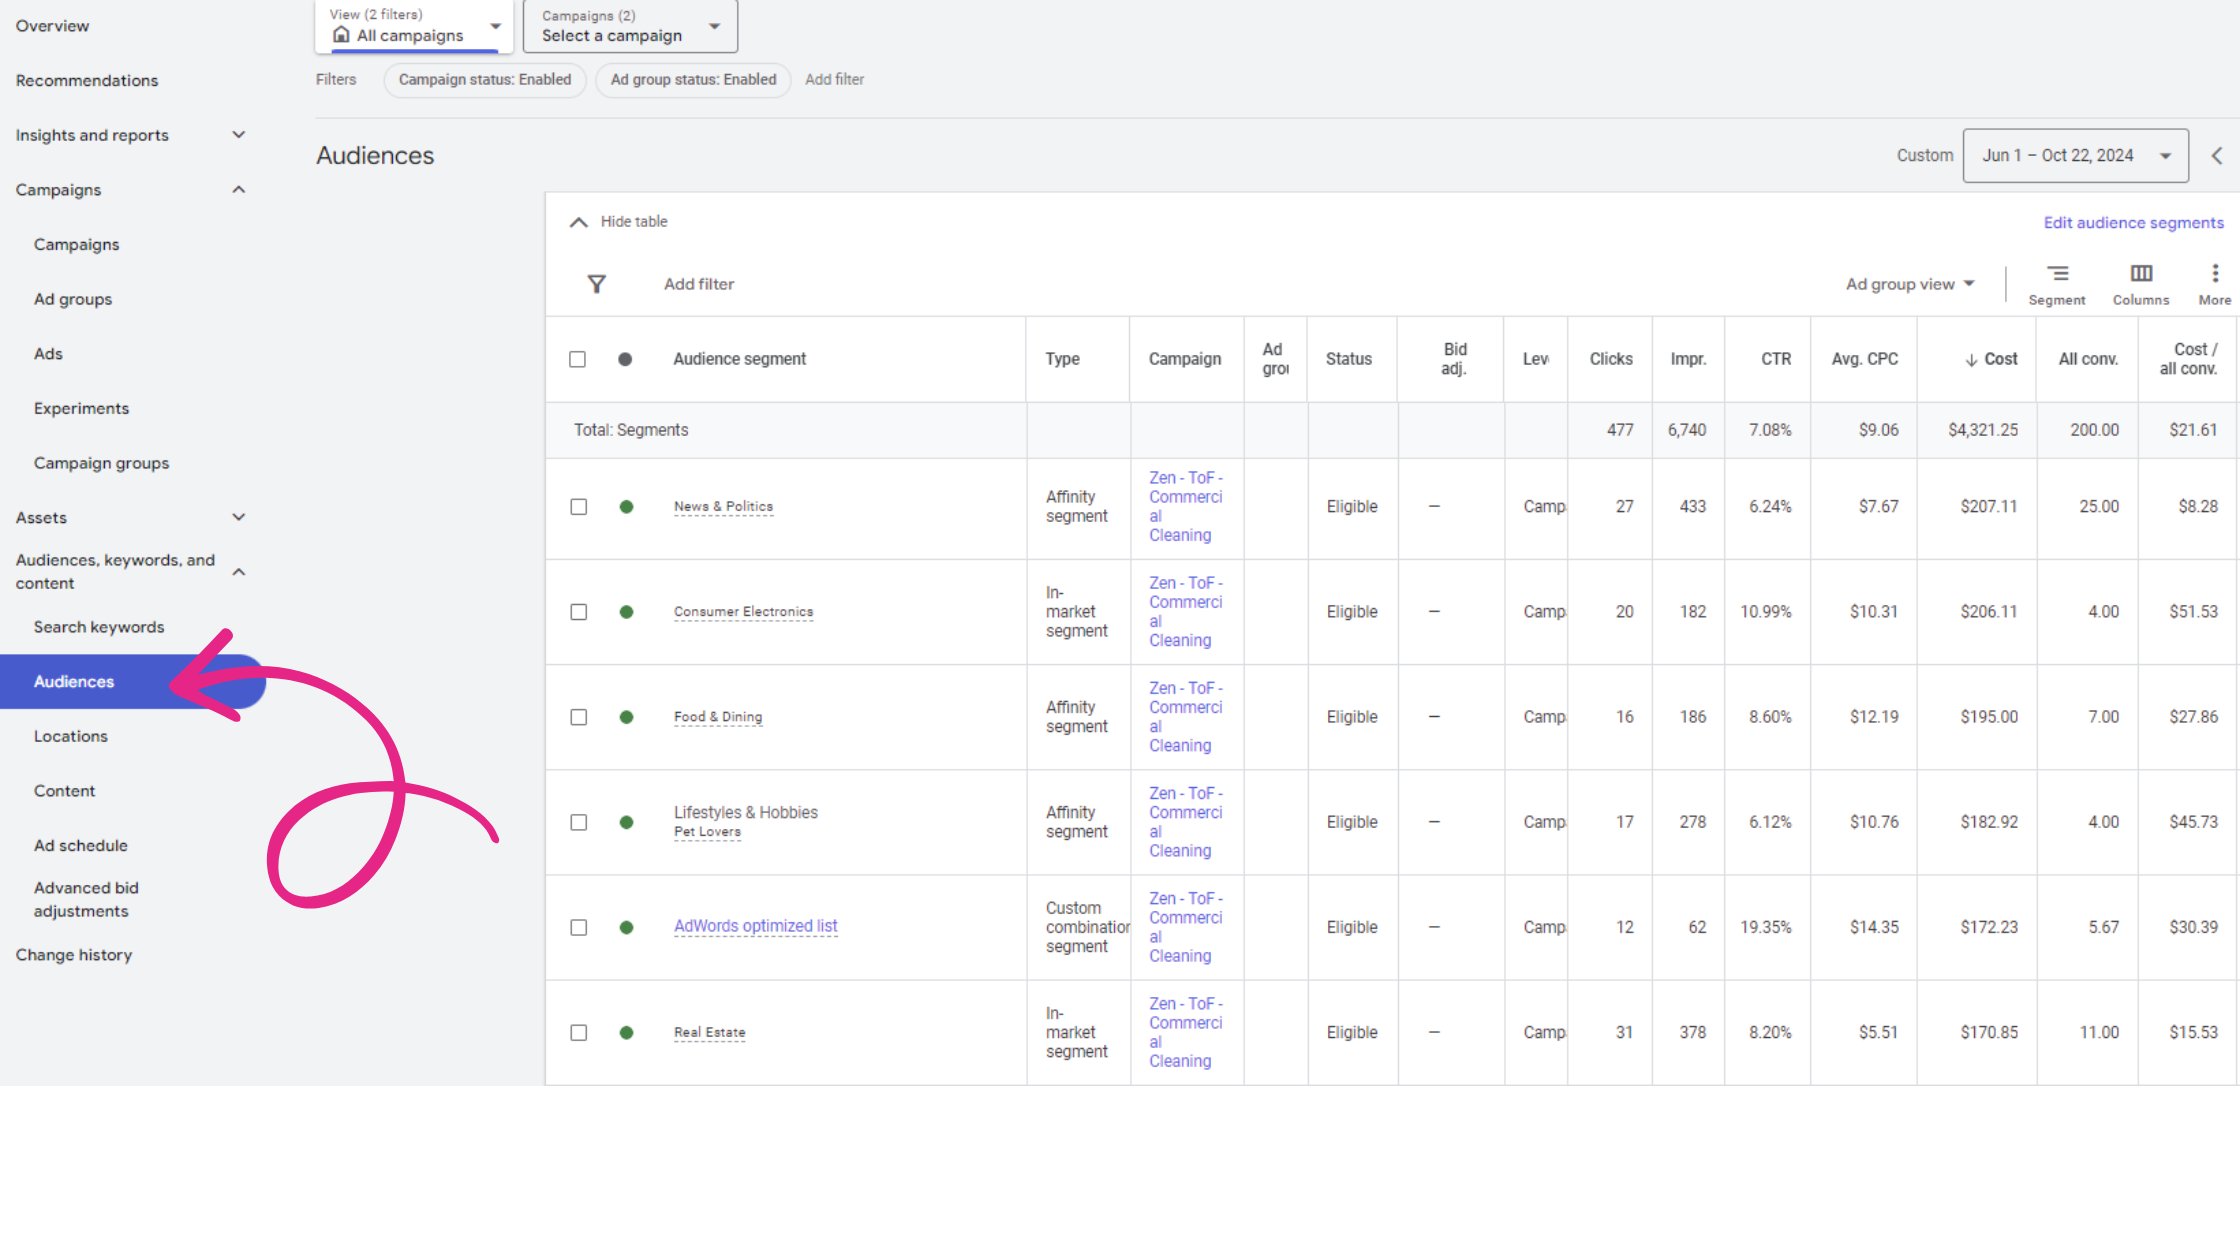
Task: Open Audiences keywords and content section
Action: pos(114,571)
